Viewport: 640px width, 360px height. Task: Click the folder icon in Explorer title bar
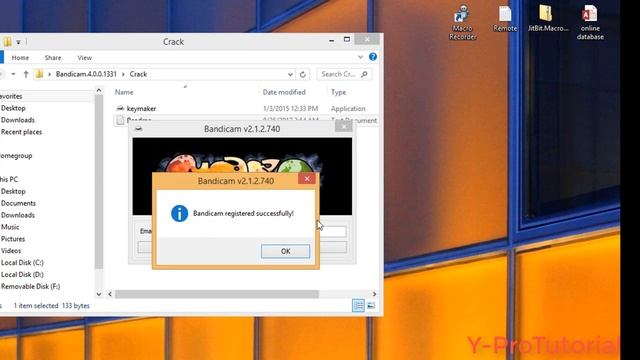coord(7,42)
